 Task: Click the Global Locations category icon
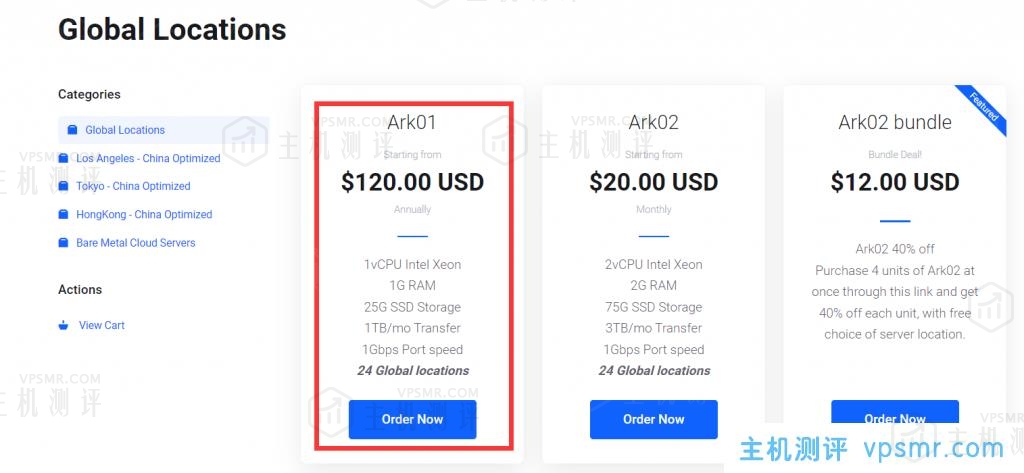pos(72,129)
